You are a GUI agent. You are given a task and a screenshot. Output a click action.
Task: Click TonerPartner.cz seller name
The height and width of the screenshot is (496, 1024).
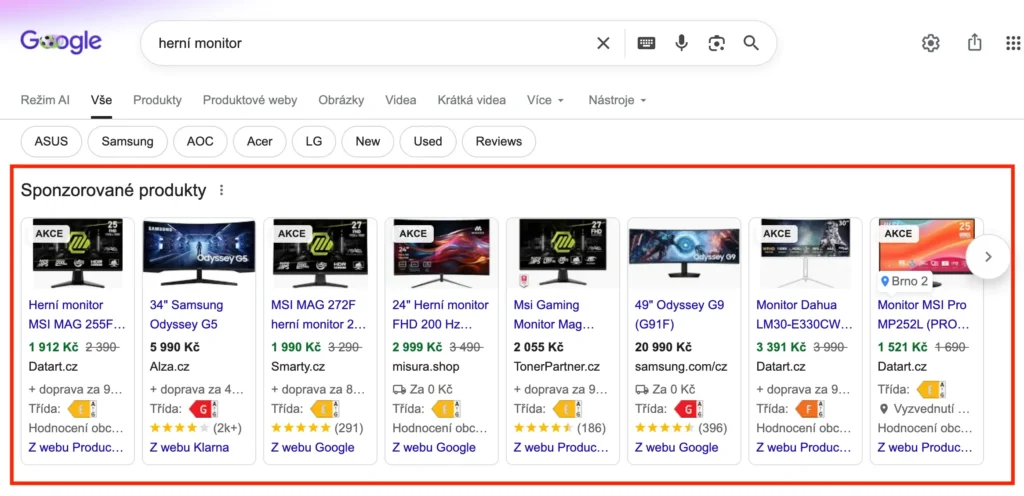[x=556, y=367]
